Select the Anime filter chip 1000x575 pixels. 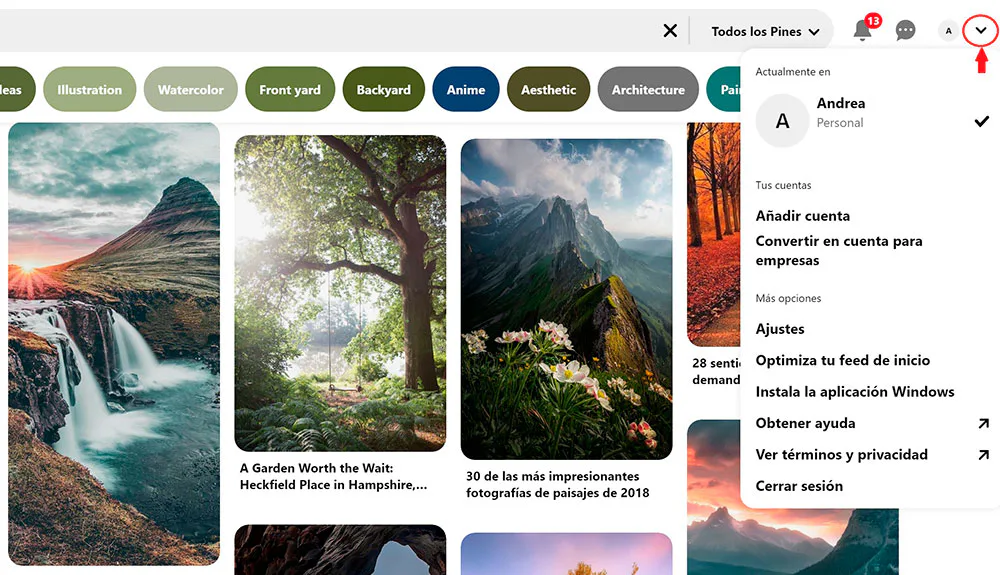466,90
